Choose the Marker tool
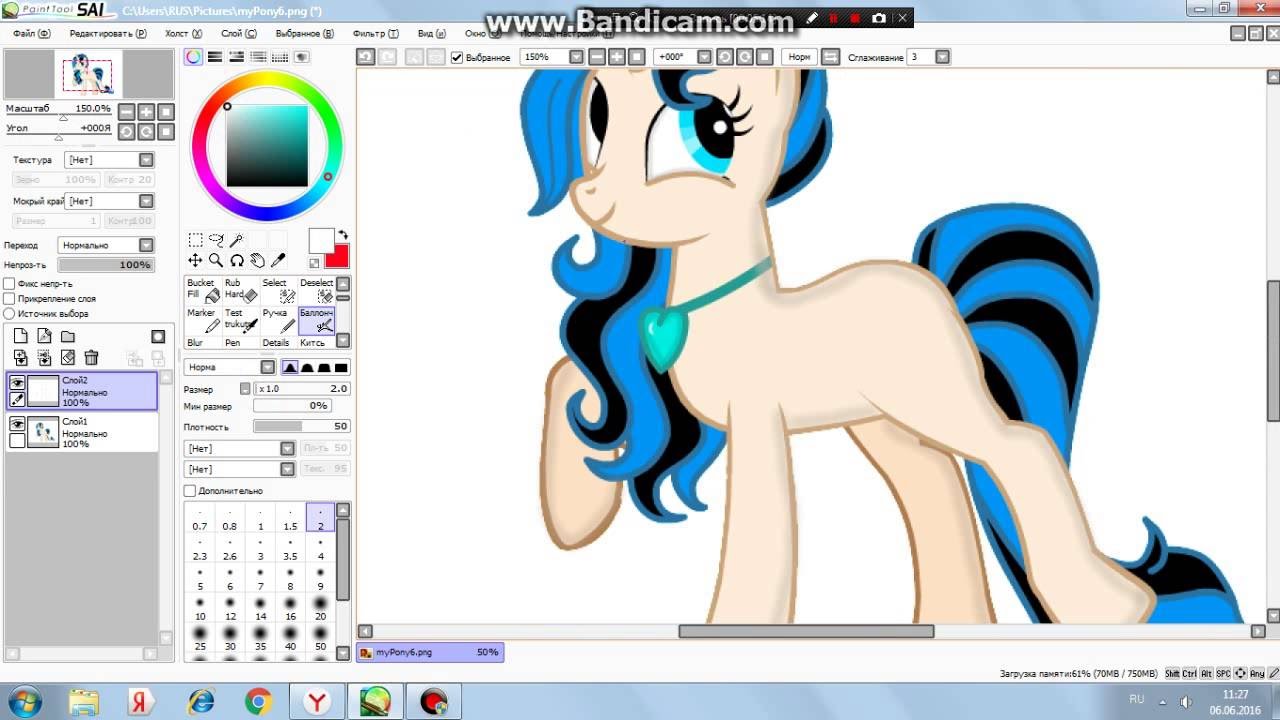 pos(203,320)
